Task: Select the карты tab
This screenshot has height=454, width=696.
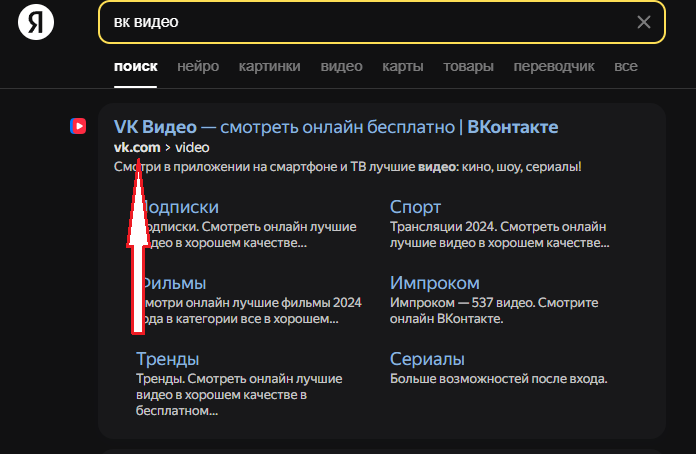Action: 402,67
